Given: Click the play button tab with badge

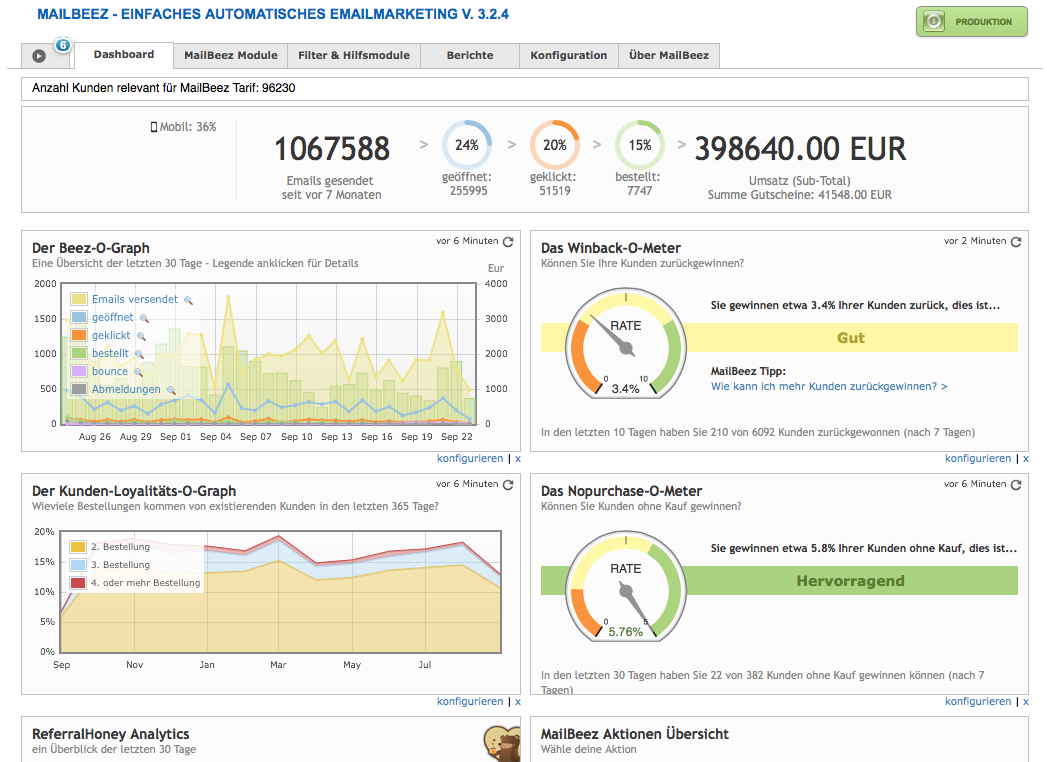Looking at the screenshot, I should coord(39,56).
